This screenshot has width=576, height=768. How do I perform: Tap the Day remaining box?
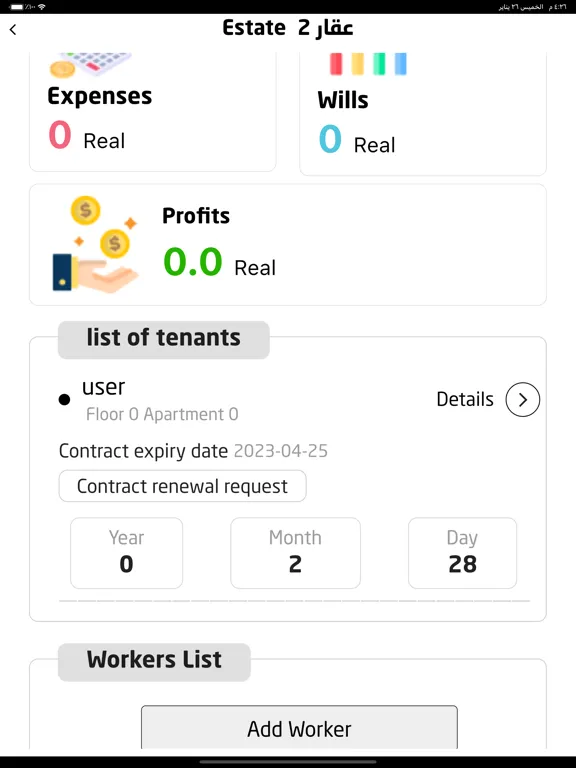coord(462,553)
